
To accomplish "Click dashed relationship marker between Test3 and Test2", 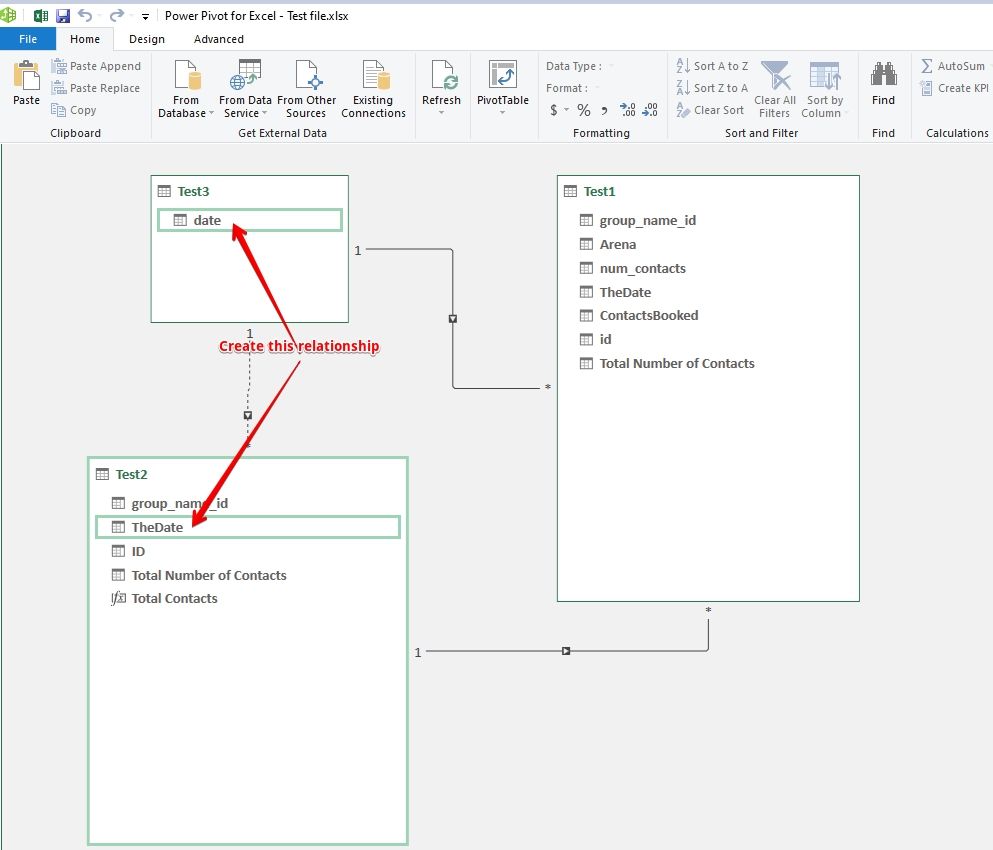I will pyautogui.click(x=248, y=415).
